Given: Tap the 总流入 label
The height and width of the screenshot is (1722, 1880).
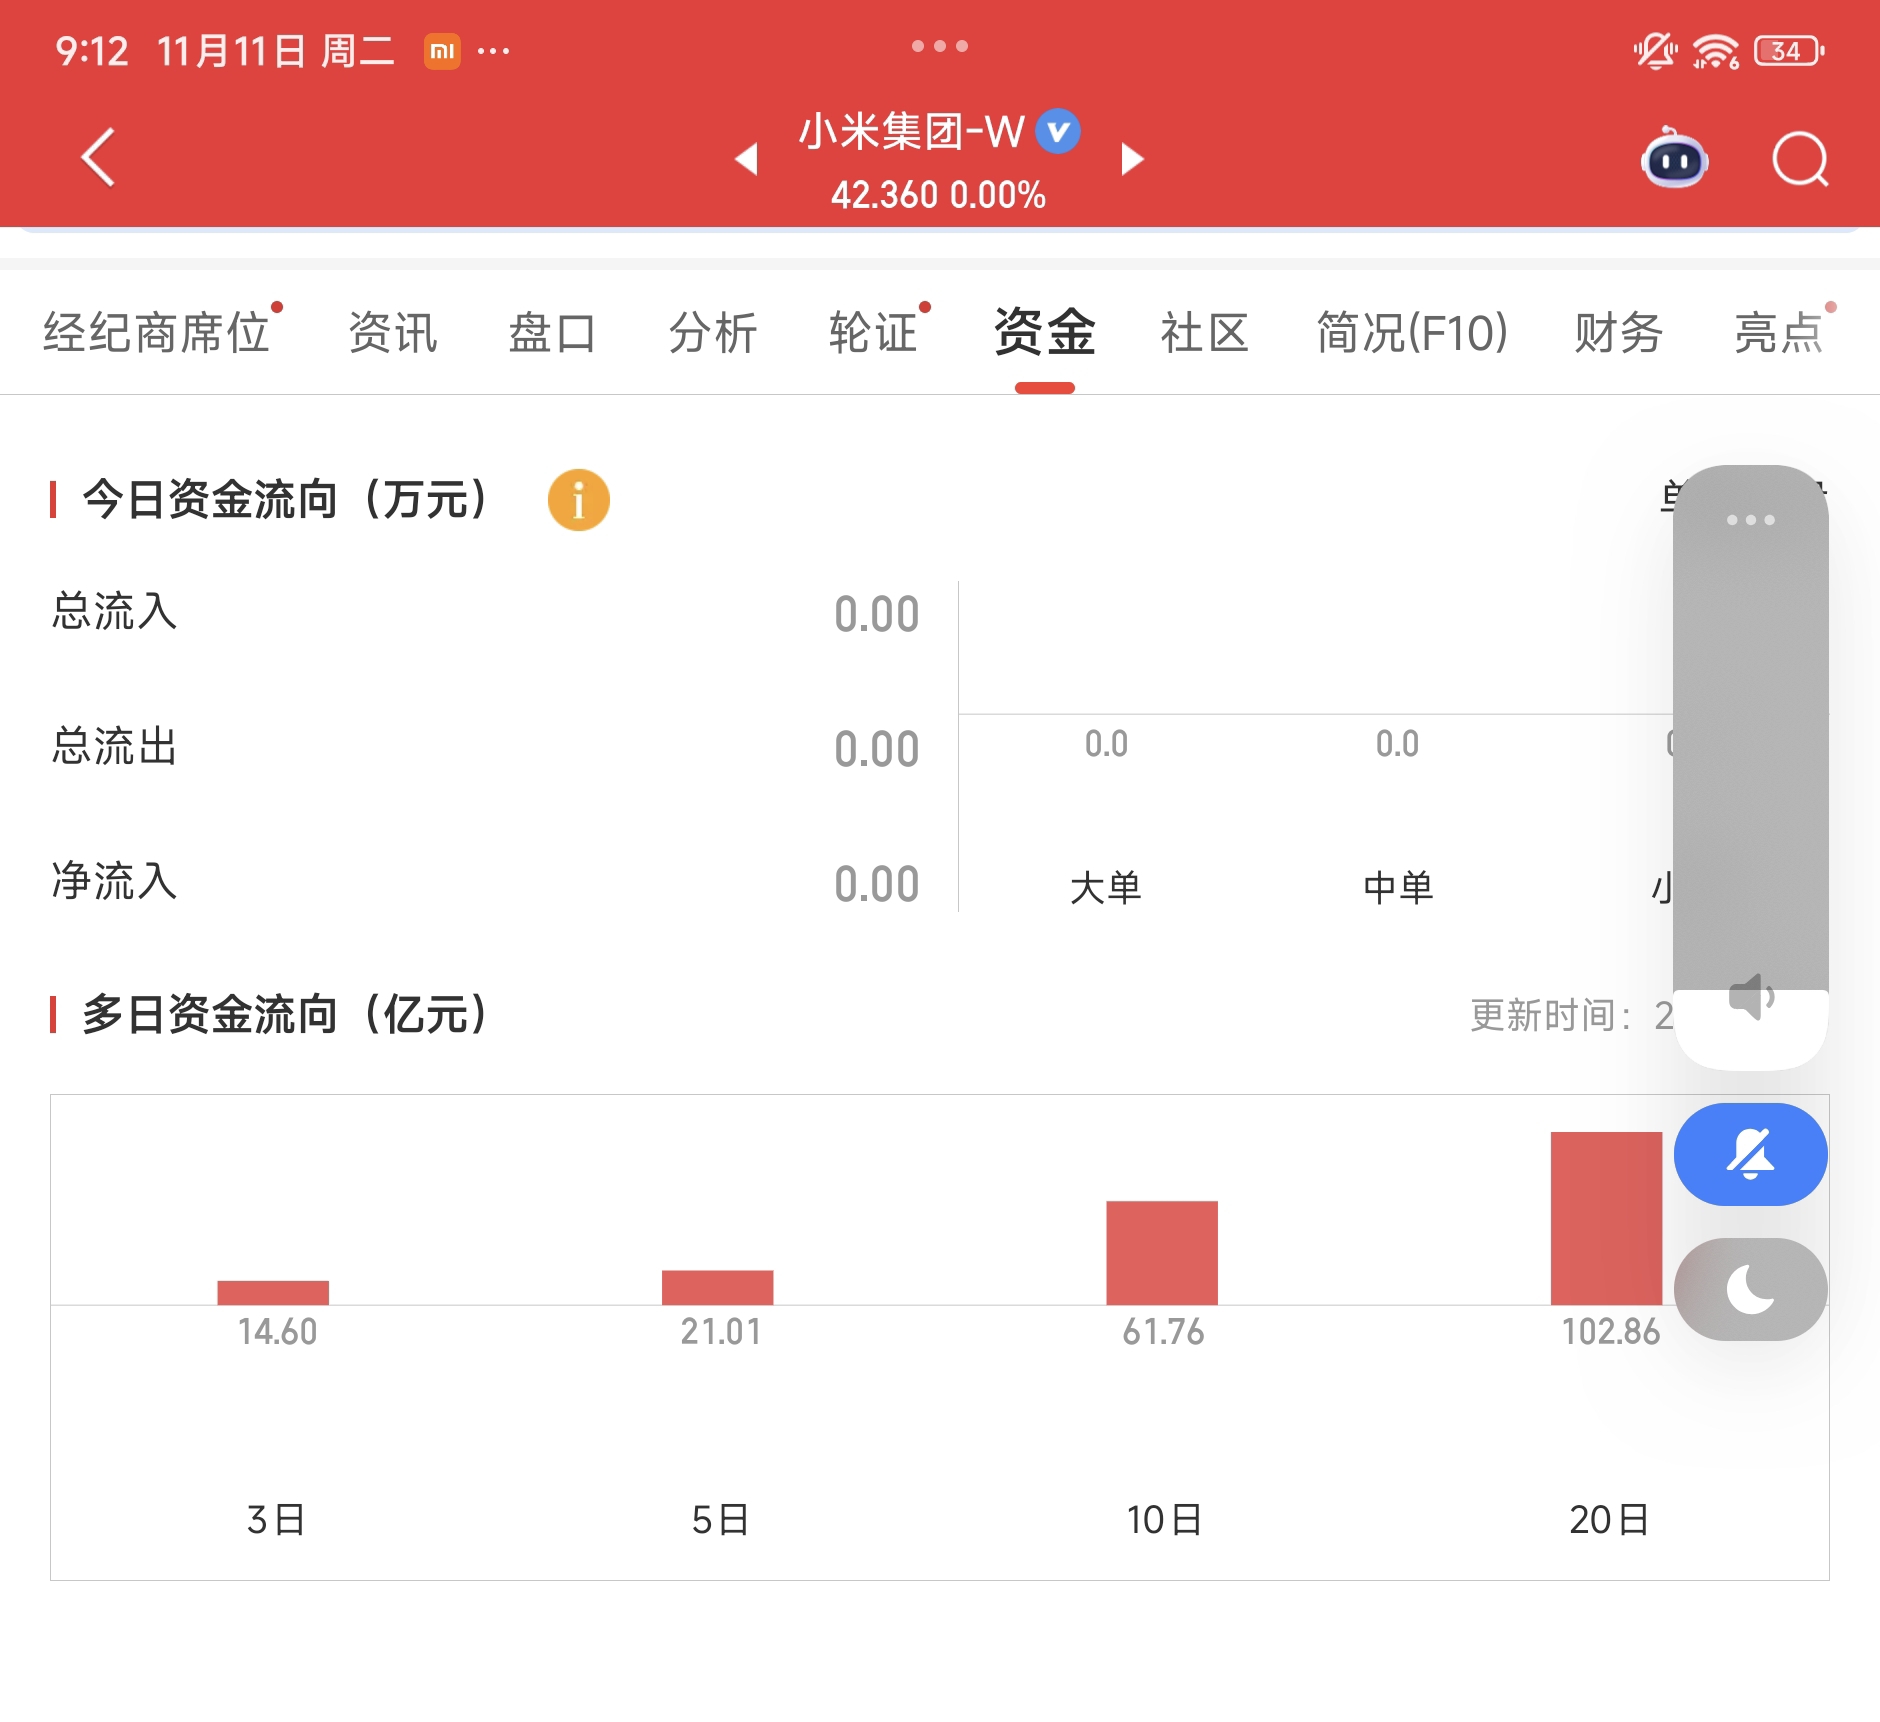Looking at the screenshot, I should pyautogui.click(x=115, y=612).
